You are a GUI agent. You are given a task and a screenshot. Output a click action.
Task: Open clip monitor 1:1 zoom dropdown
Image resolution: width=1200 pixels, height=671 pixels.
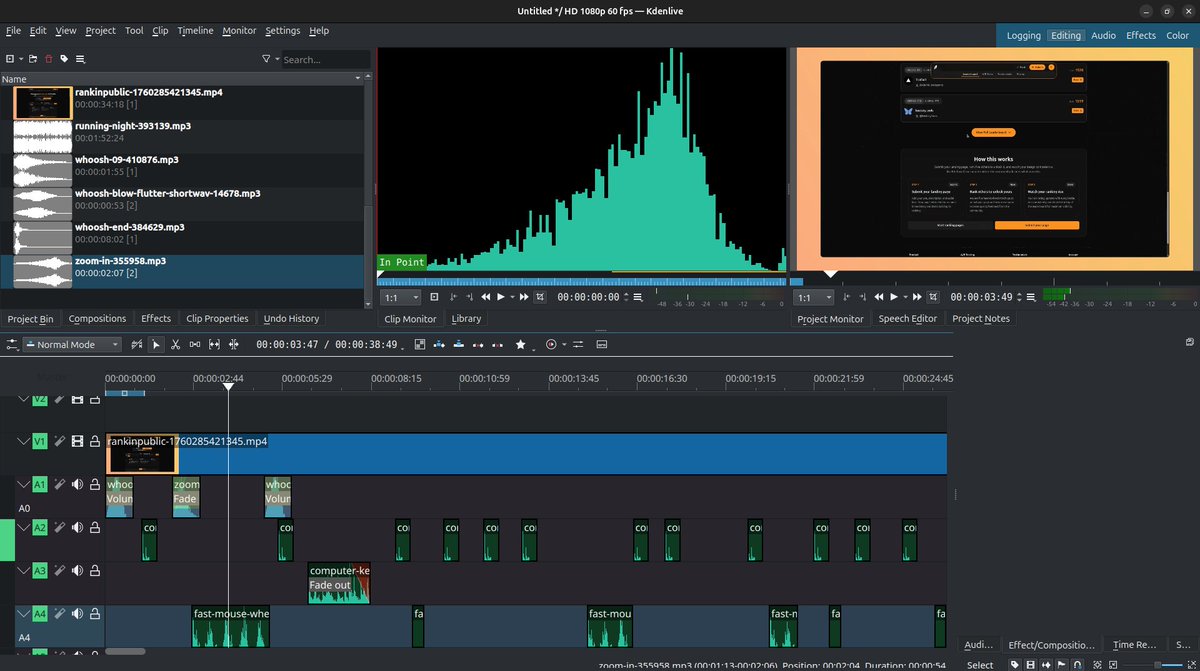click(399, 297)
